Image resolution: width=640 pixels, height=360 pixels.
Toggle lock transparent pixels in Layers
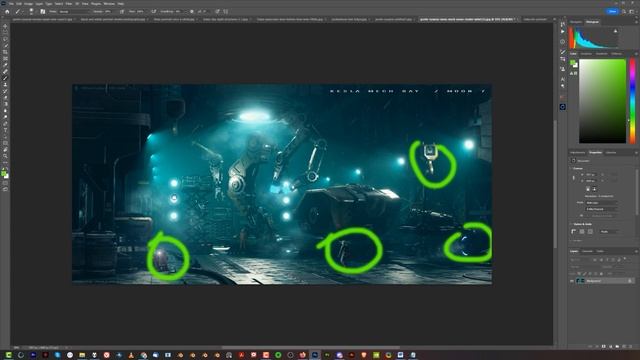tap(579, 273)
